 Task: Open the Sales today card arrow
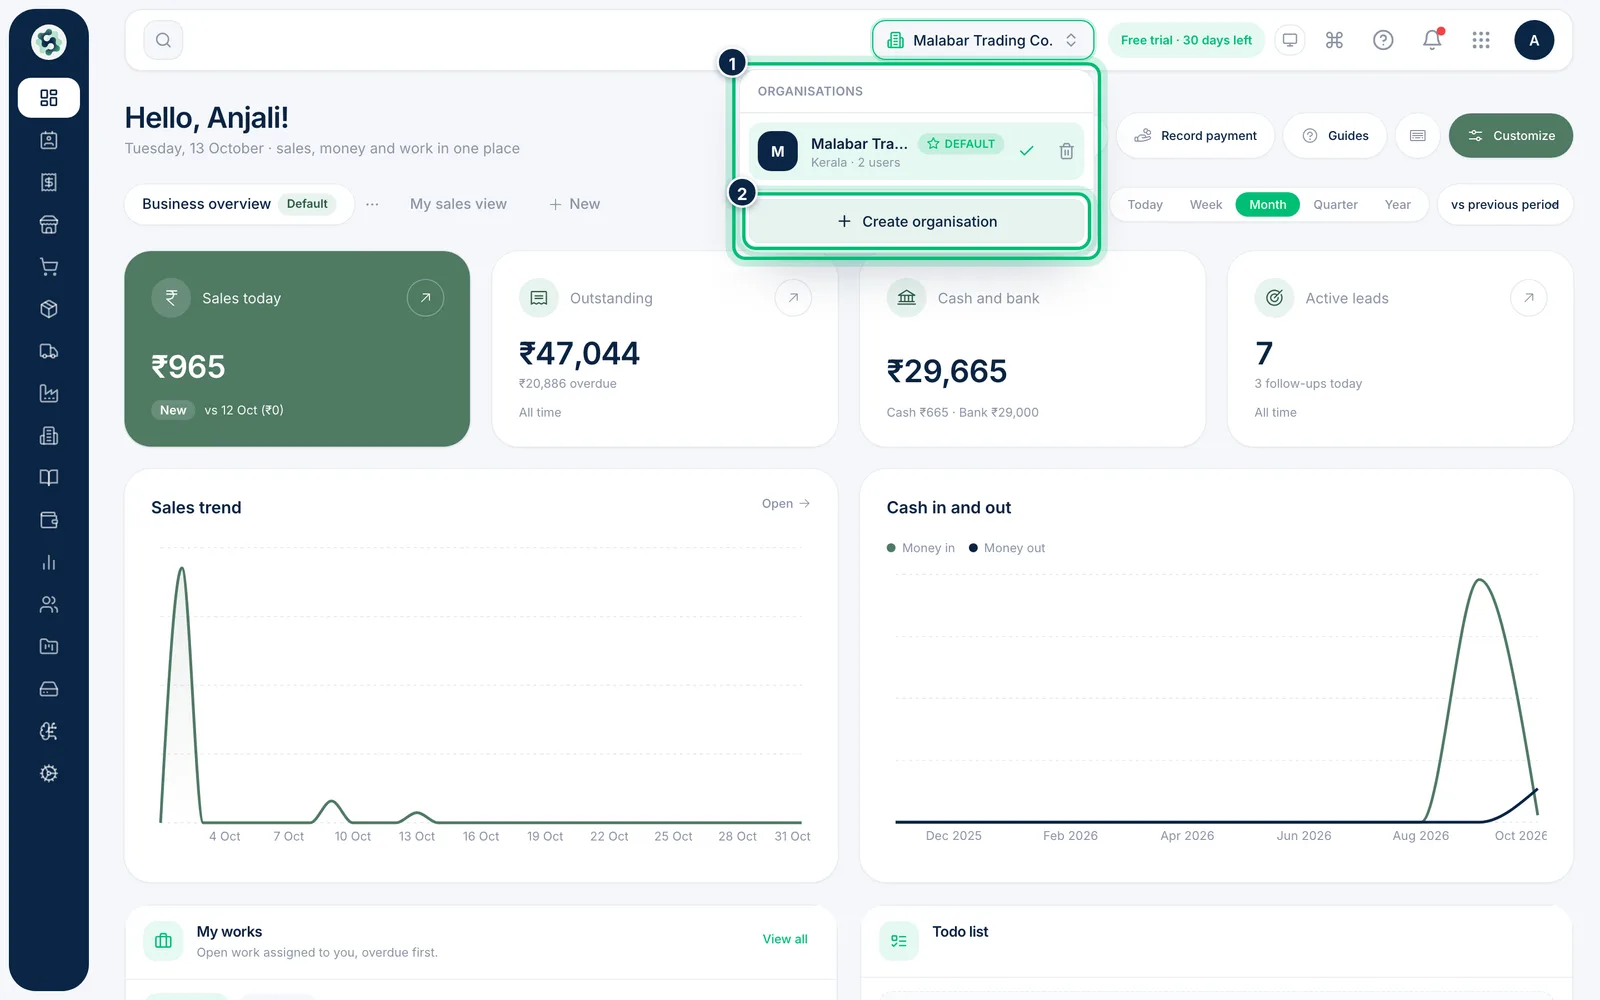425,297
